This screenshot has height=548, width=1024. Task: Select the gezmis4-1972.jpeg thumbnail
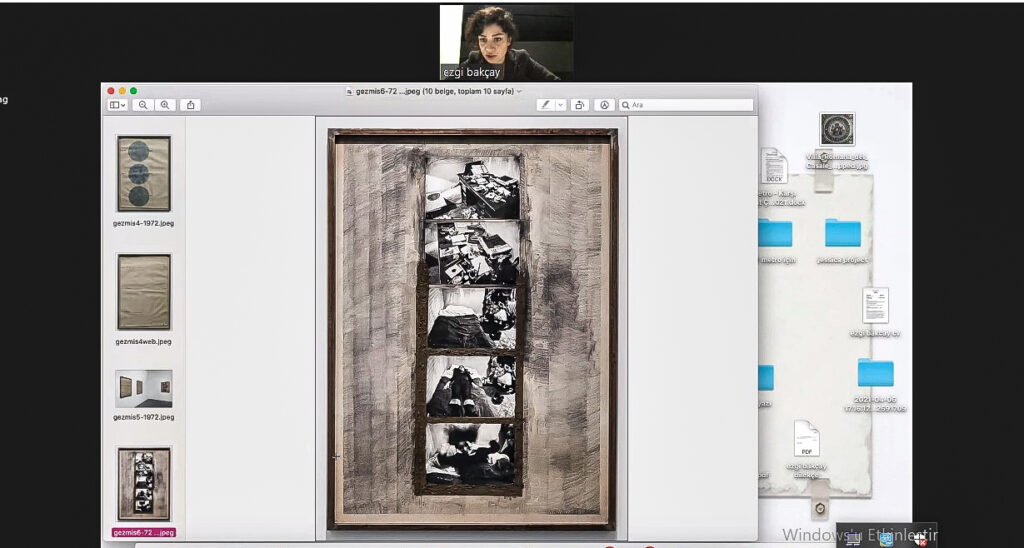click(144, 174)
